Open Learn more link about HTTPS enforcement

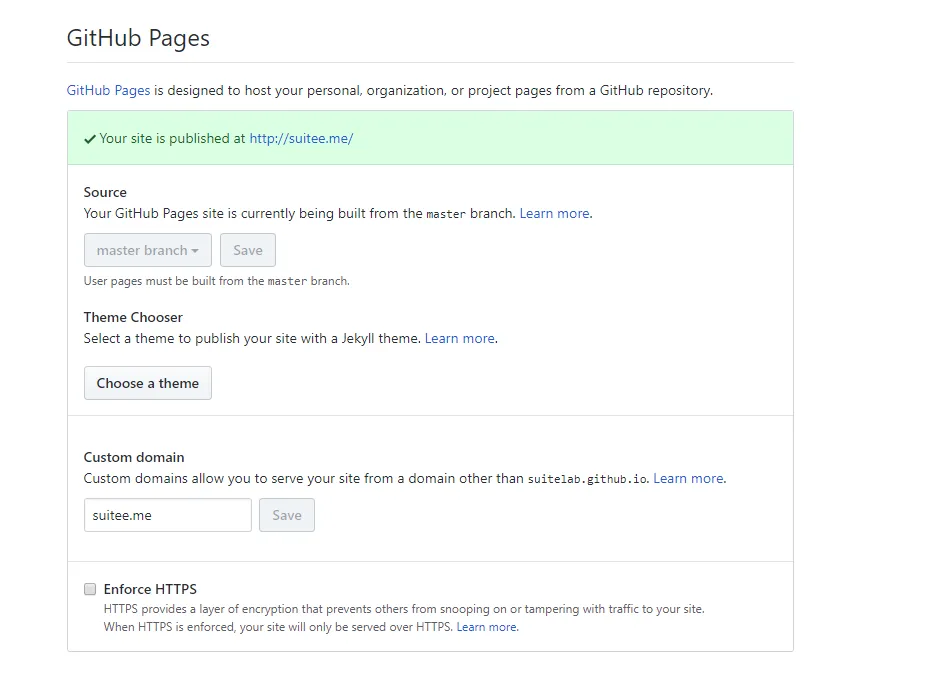(x=487, y=627)
